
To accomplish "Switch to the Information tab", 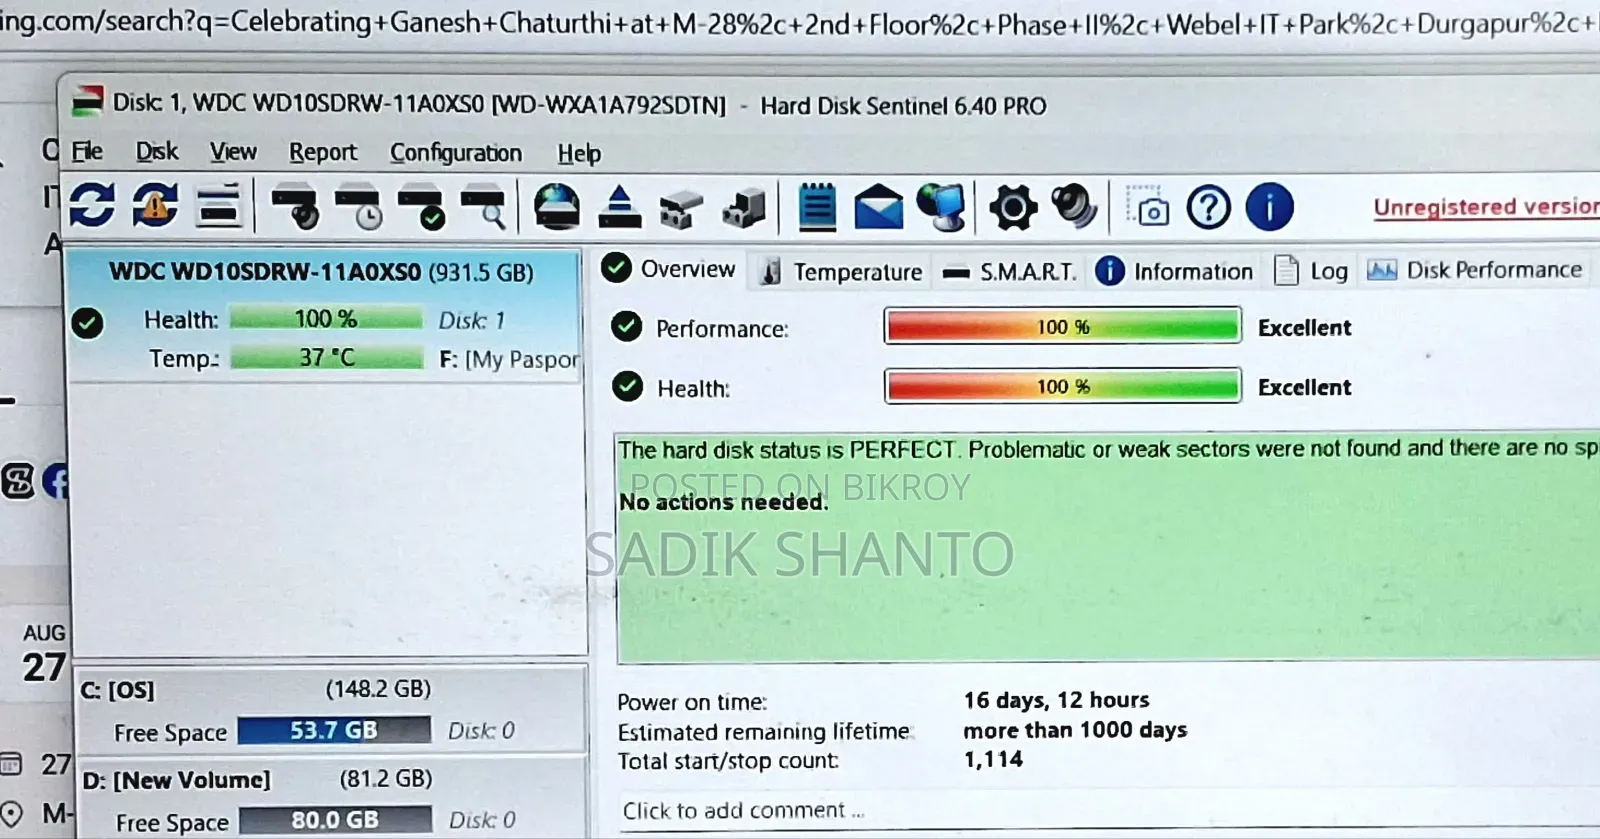I will click(x=1174, y=271).
